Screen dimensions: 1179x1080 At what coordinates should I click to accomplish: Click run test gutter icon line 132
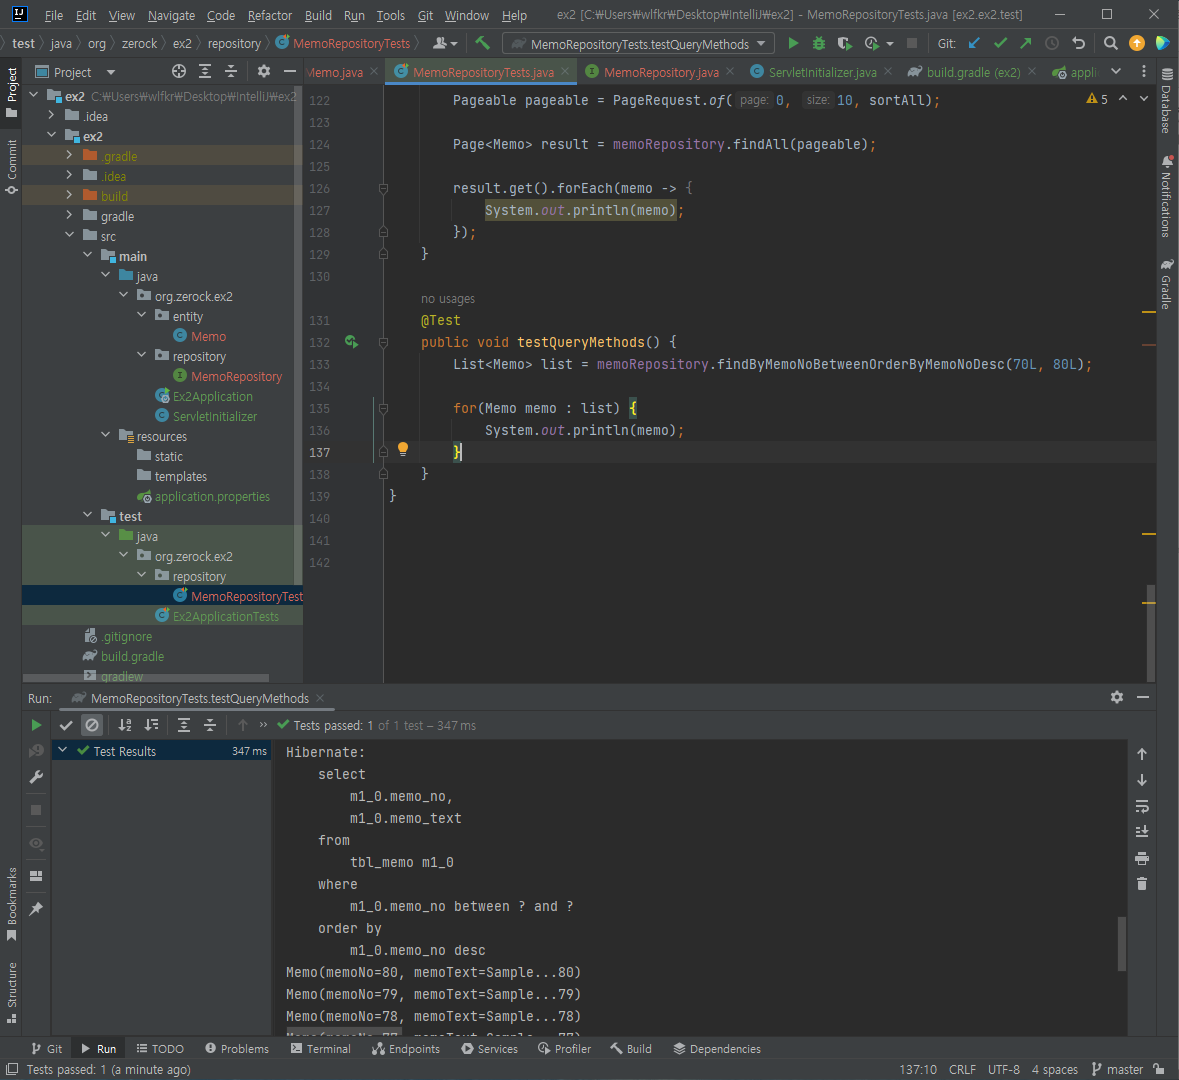pyautogui.click(x=351, y=342)
